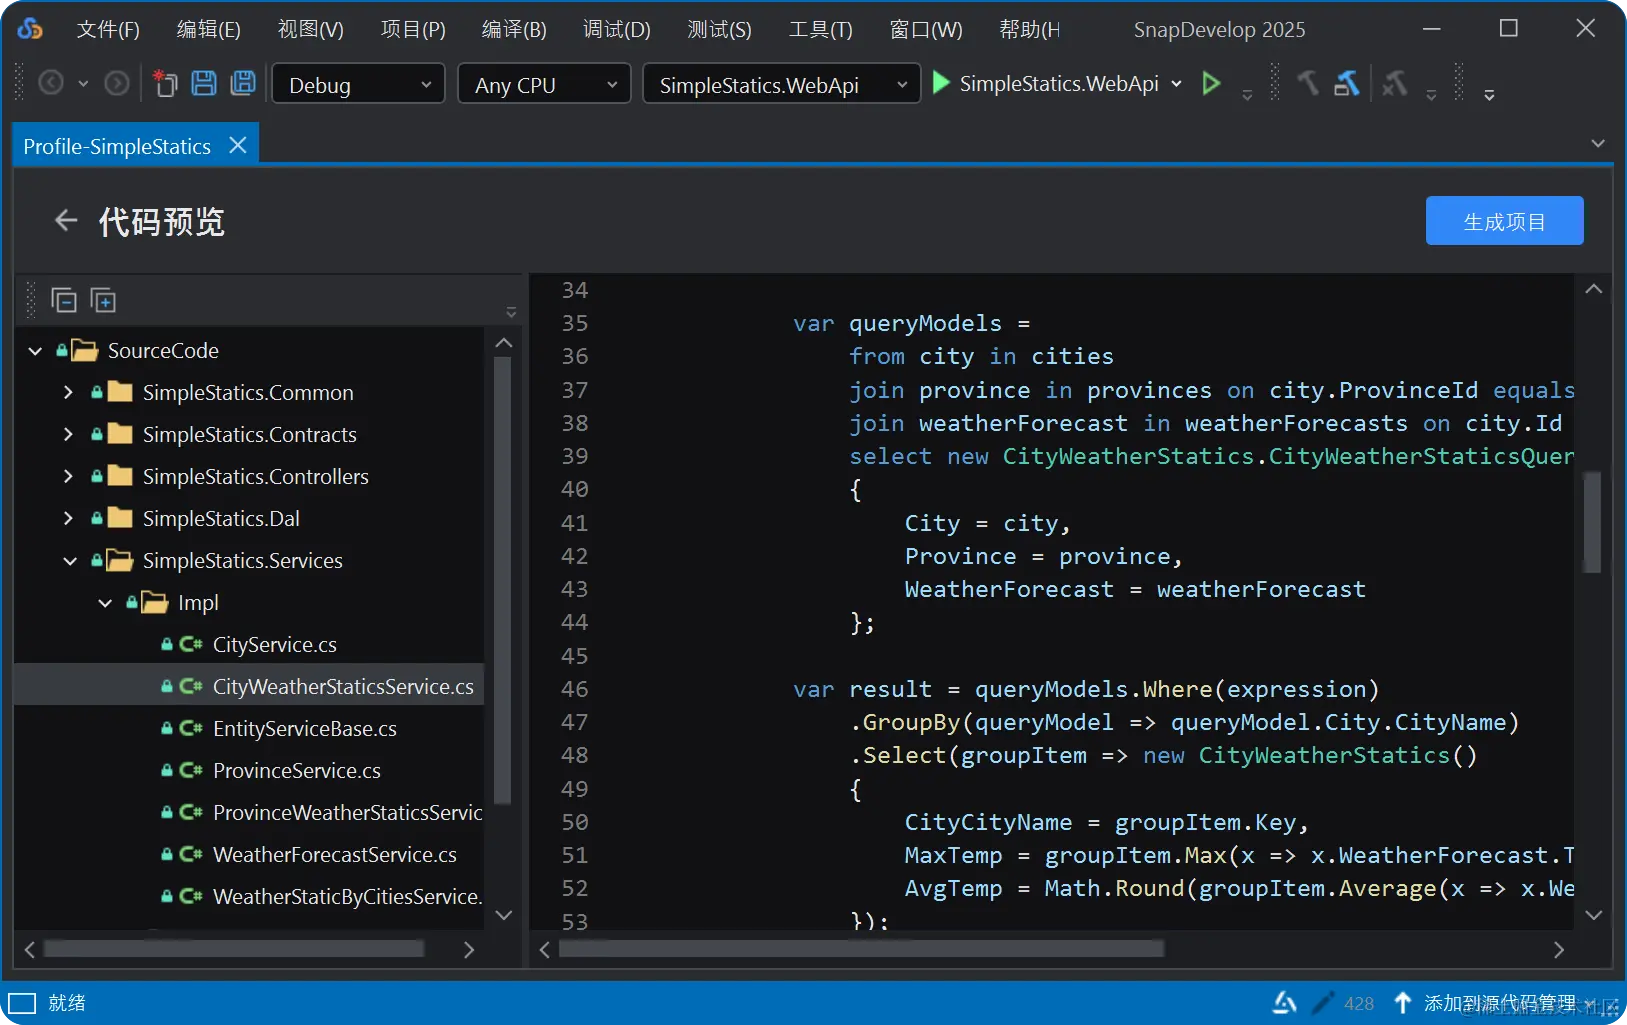The height and width of the screenshot is (1025, 1627).
Task: Click the 生成项目 button
Action: point(1504,221)
